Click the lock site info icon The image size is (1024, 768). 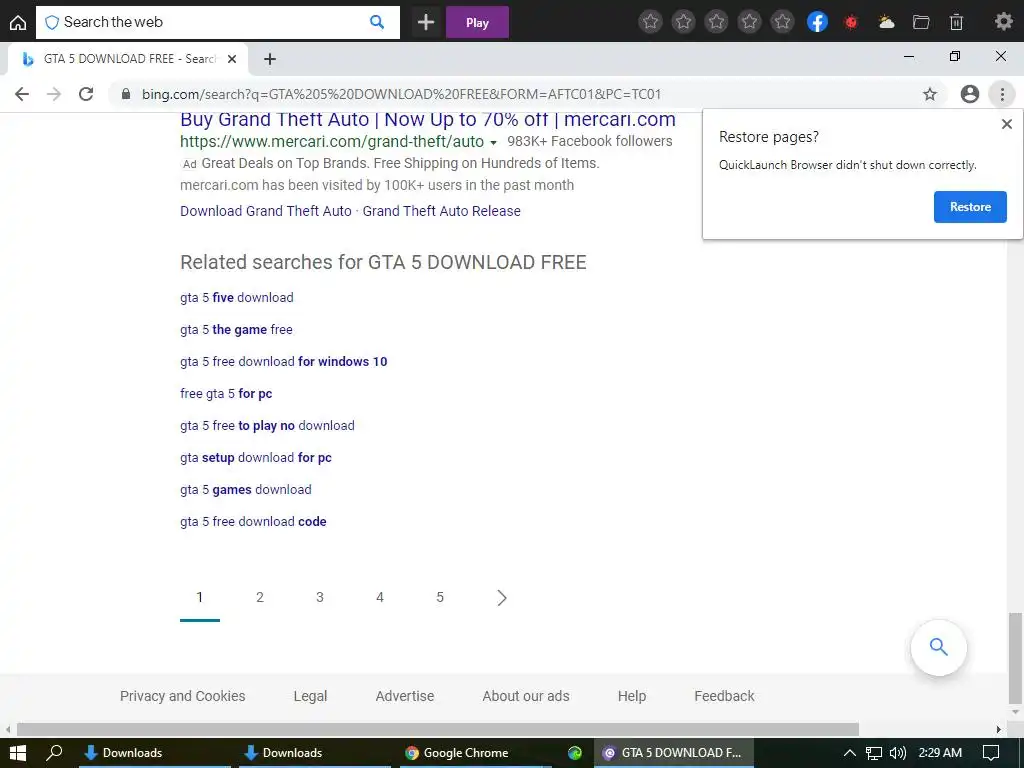[x=126, y=94]
